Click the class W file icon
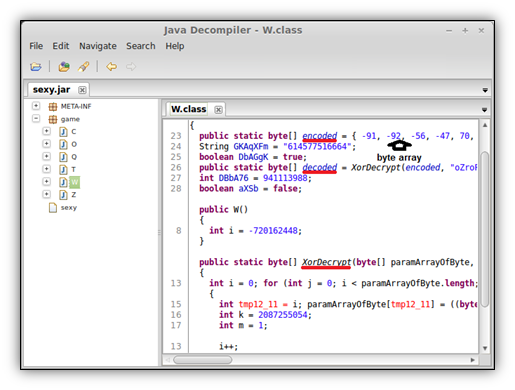 pos(63,182)
